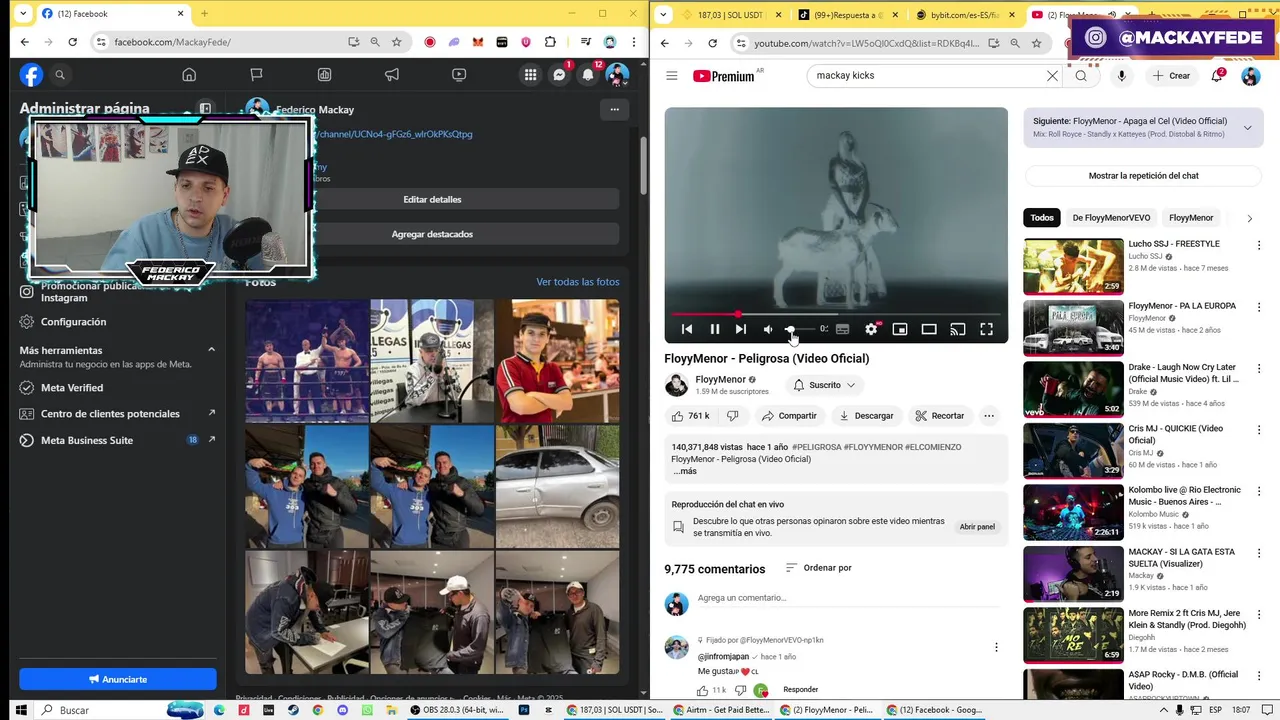Open Meta Verified in sidebar
This screenshot has width=1280, height=720.
tap(117, 388)
